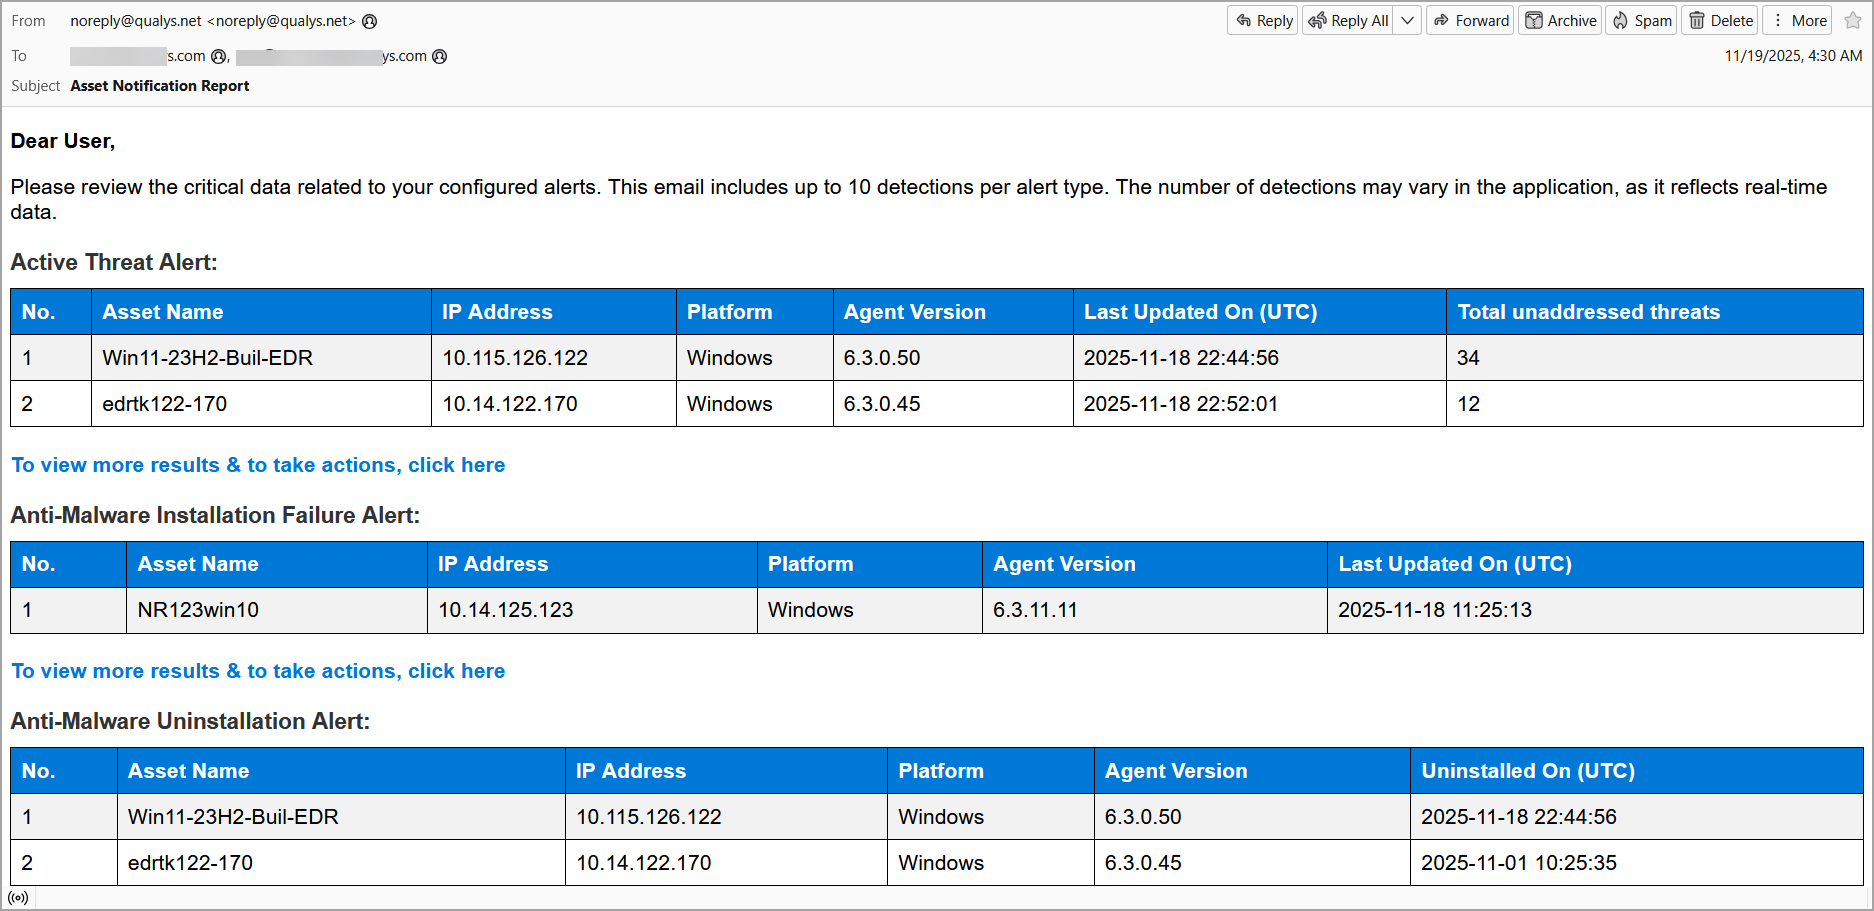1874x911 pixels.
Task: Forward this email message
Action: pos(1470,21)
